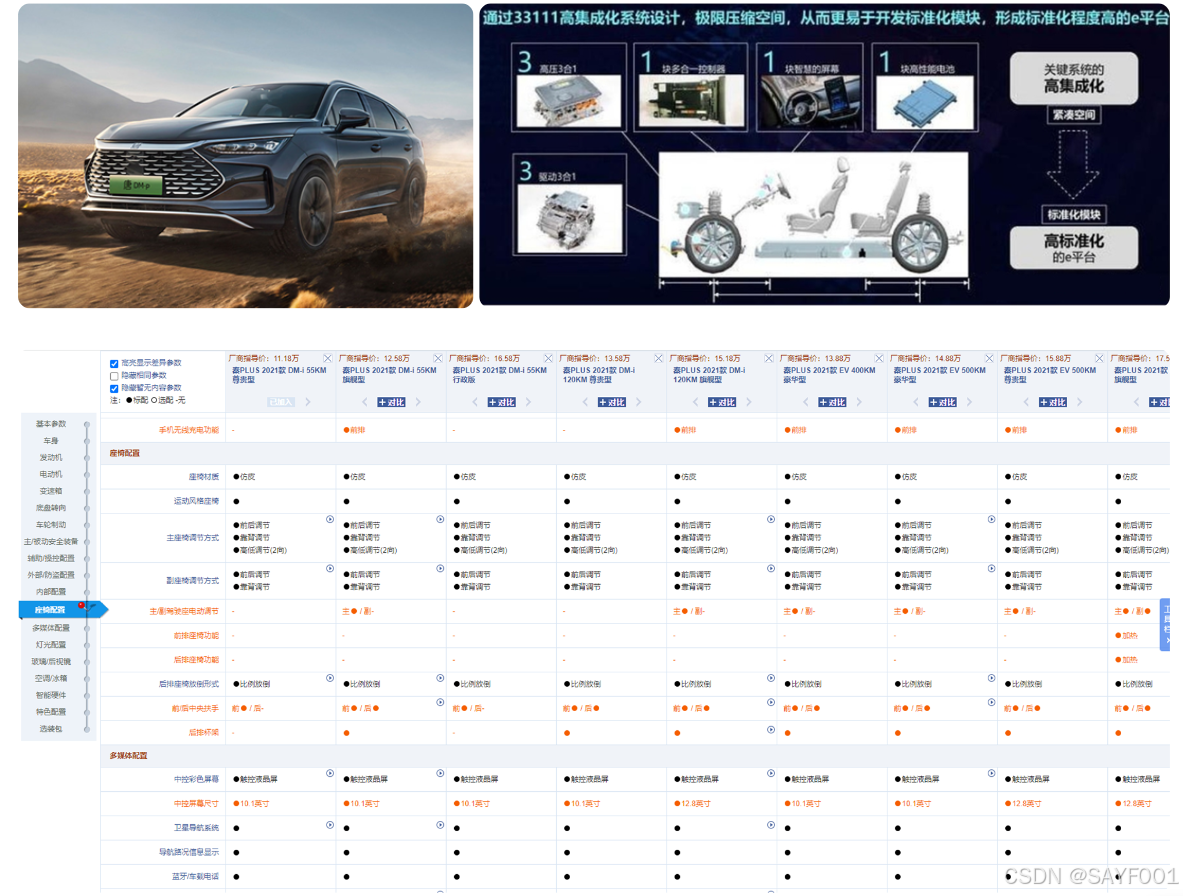Jump to 灯光配置 section in sidebar
Screen dimensions: 1183x896
click(51, 645)
